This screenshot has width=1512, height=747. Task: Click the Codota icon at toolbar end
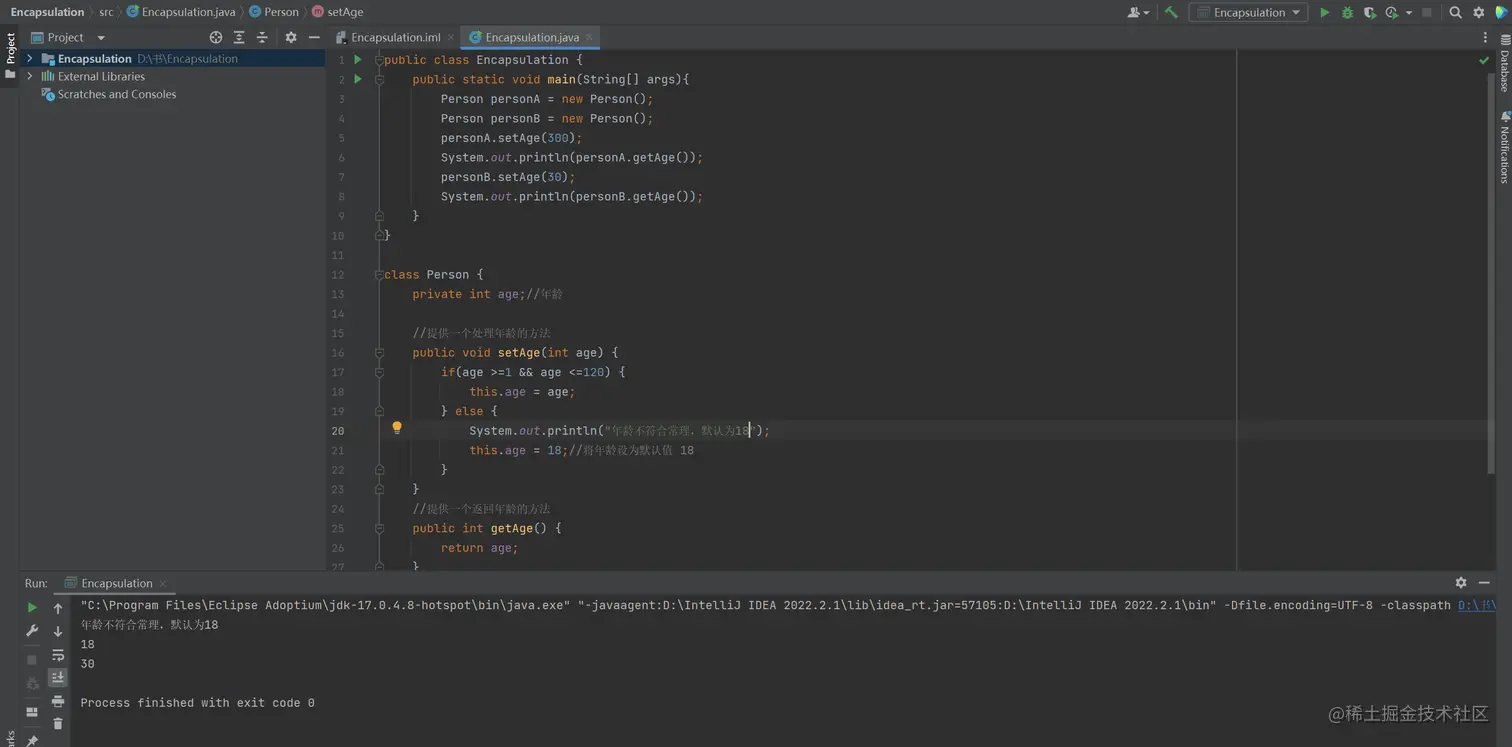[1502, 12]
